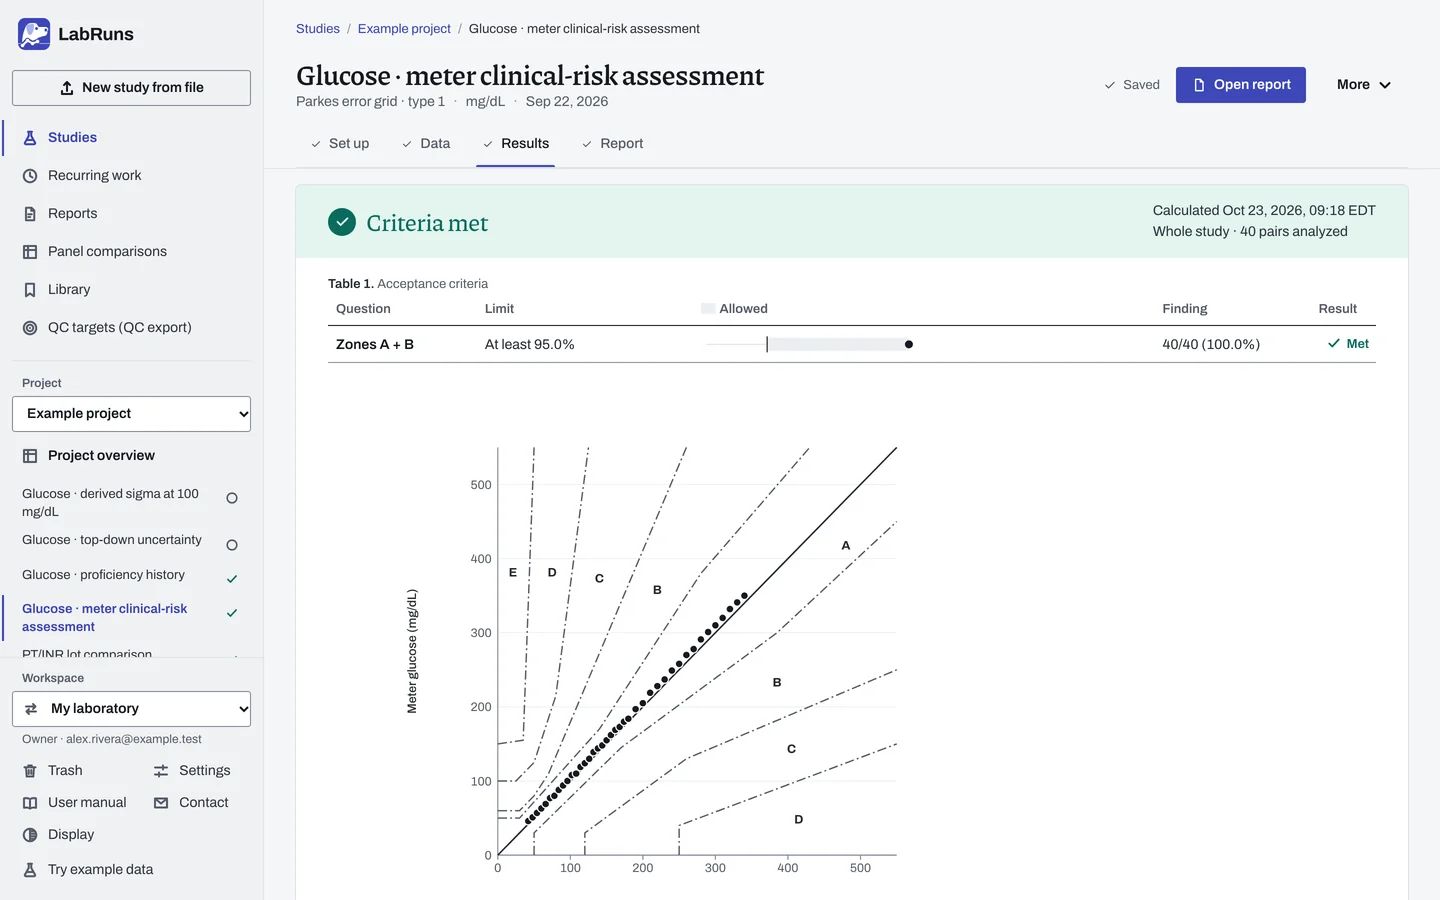Click the table icon for Panel comparisons
This screenshot has width=1440, height=900.
30,252
